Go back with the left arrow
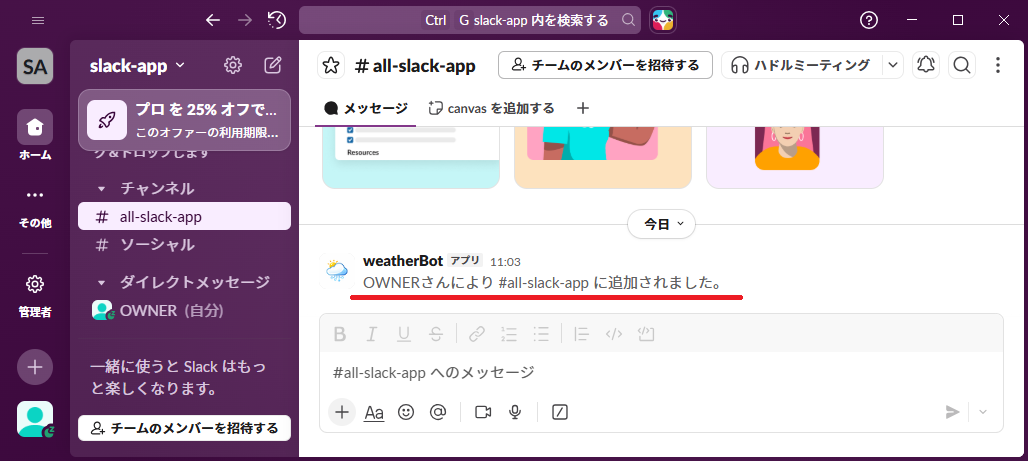 (212, 20)
